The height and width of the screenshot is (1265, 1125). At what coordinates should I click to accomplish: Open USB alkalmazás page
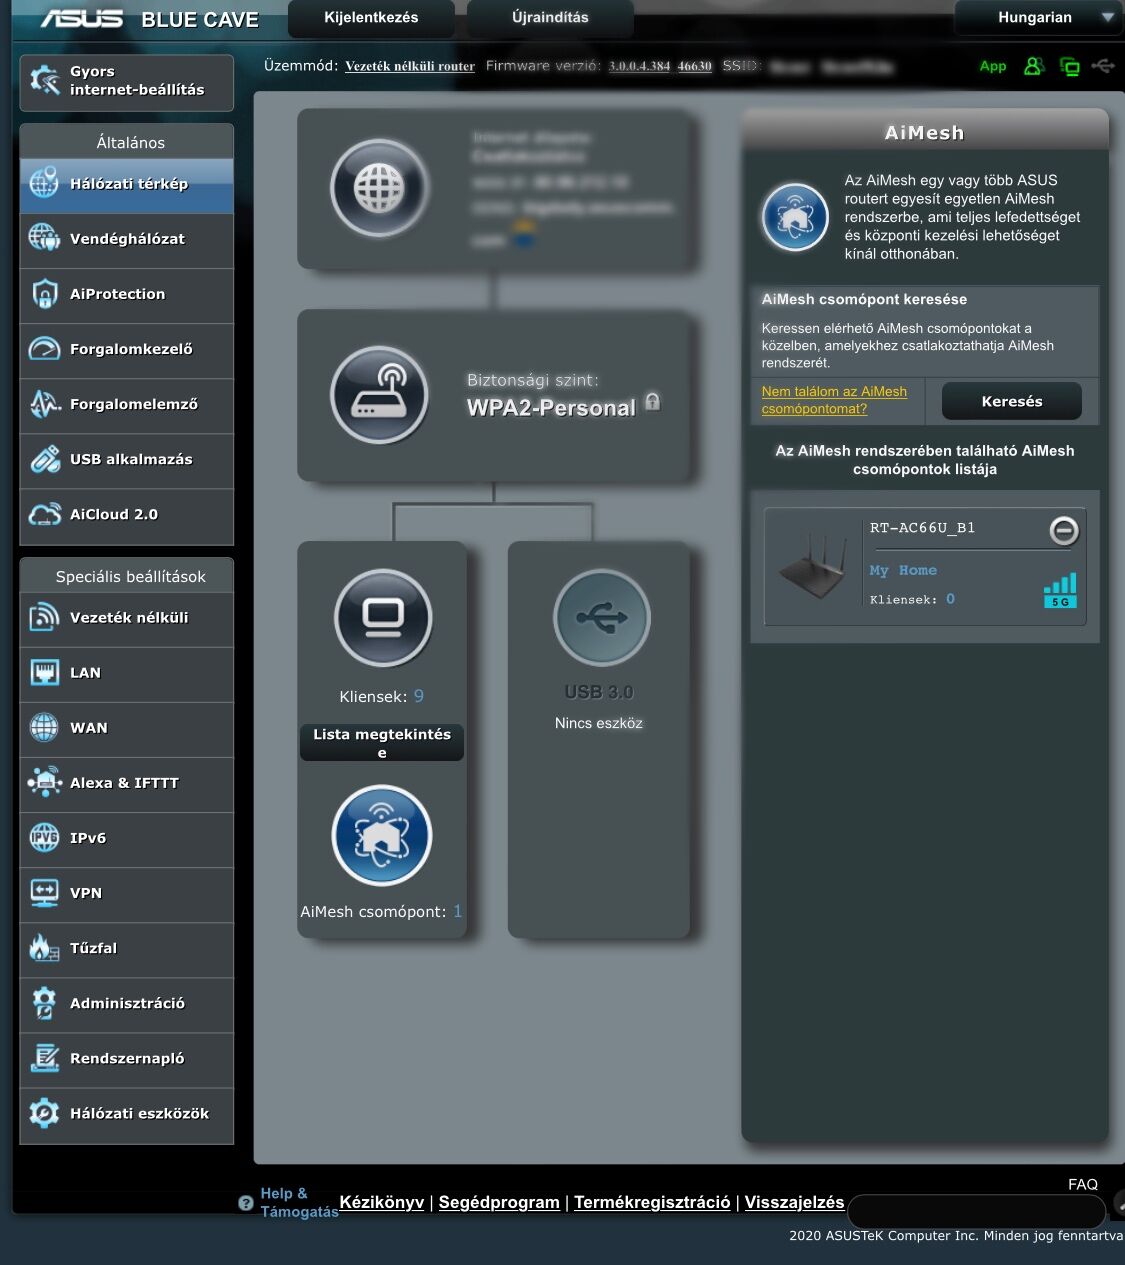127,460
